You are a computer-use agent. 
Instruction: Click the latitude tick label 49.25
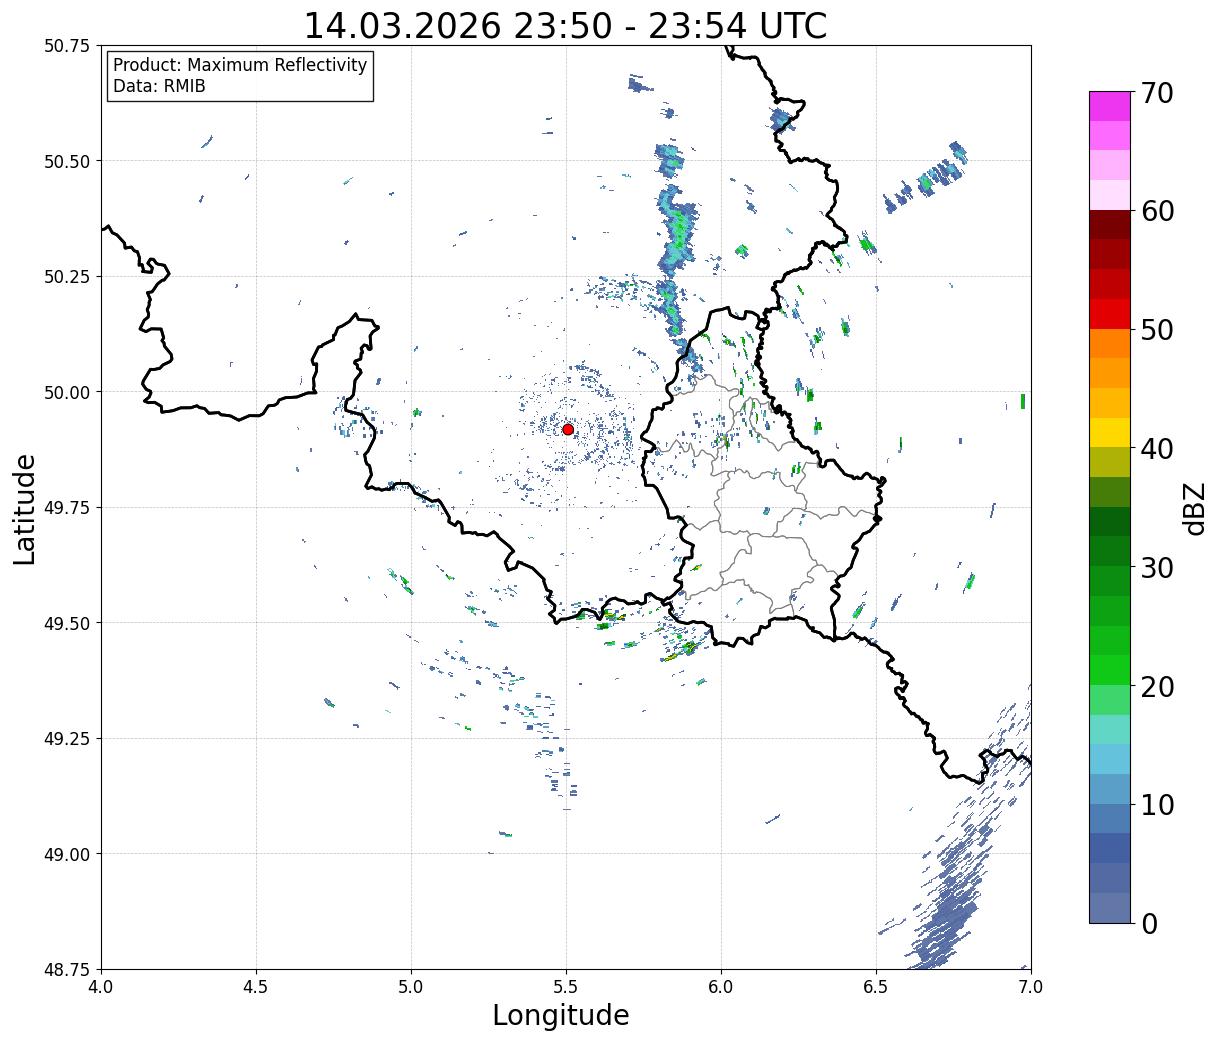pyautogui.click(x=67, y=739)
